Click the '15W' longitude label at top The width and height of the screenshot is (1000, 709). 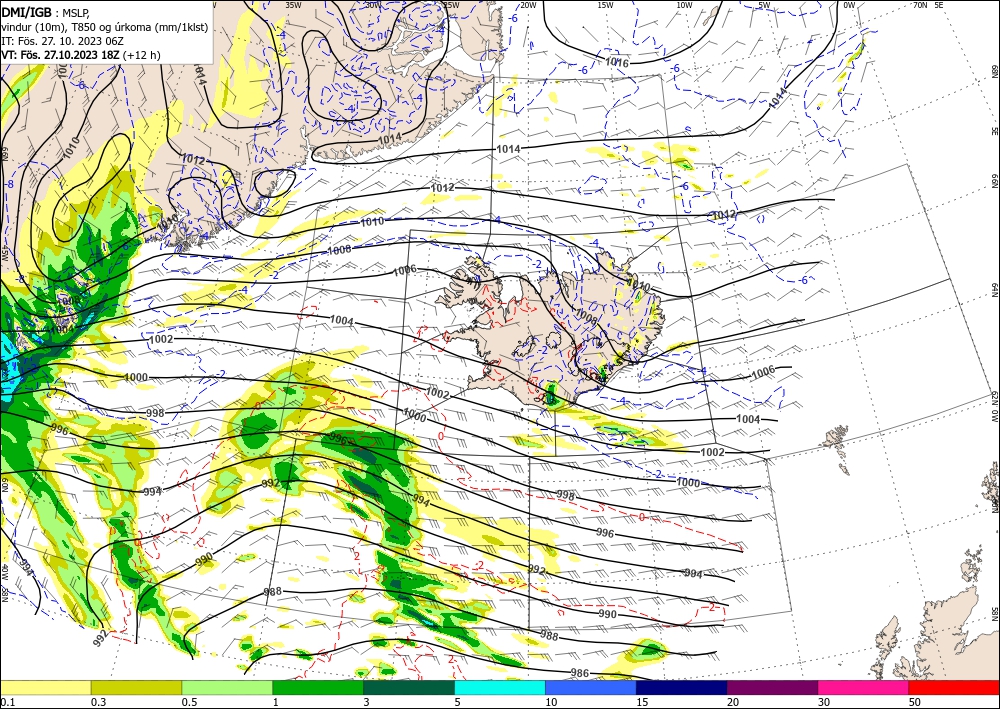tap(606, 5)
